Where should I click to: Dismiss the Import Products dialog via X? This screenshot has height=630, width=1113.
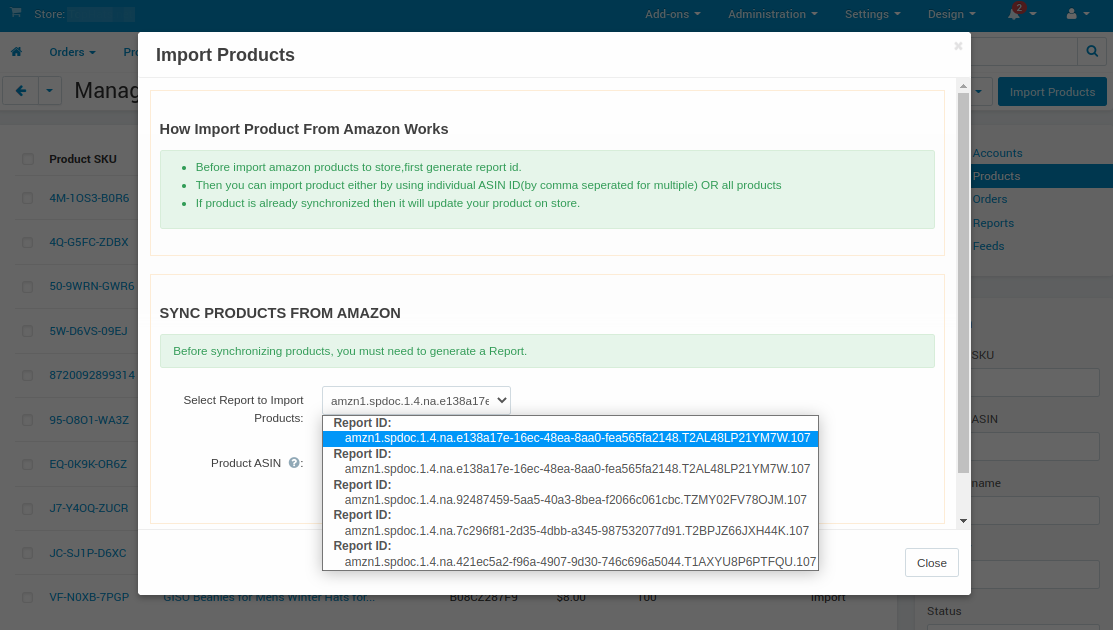(957, 46)
